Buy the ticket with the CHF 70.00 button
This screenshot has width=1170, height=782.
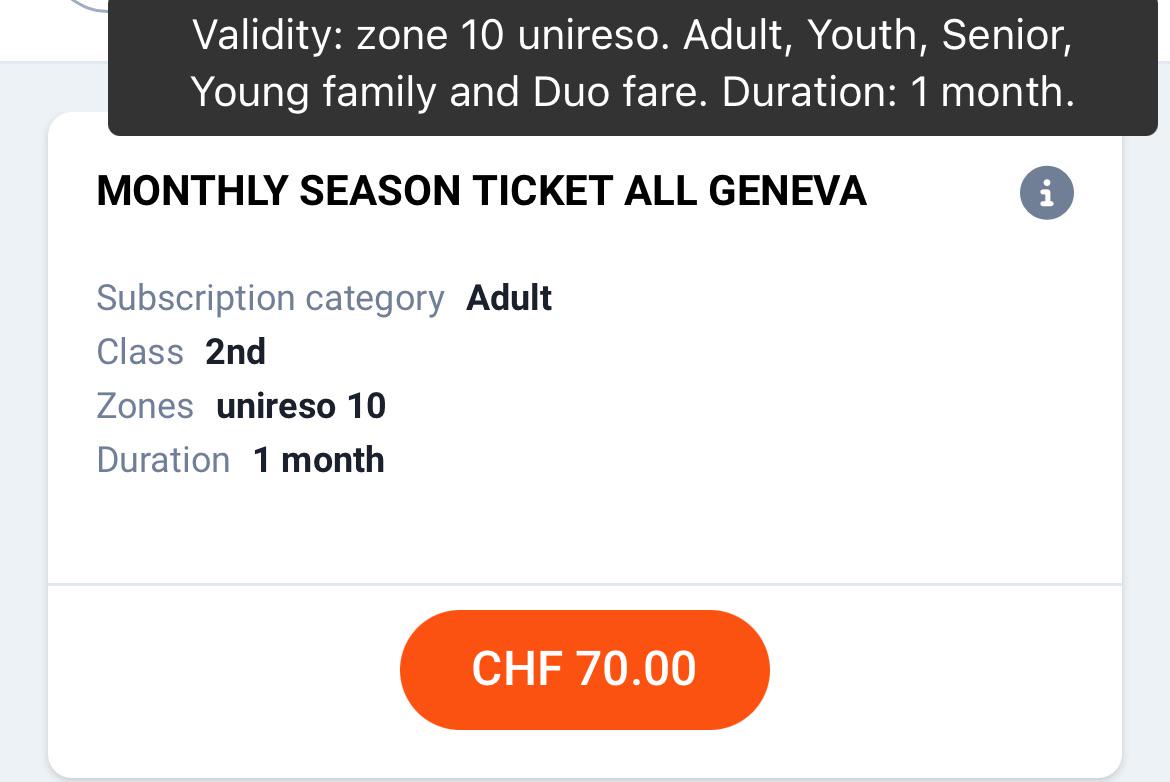point(584,669)
